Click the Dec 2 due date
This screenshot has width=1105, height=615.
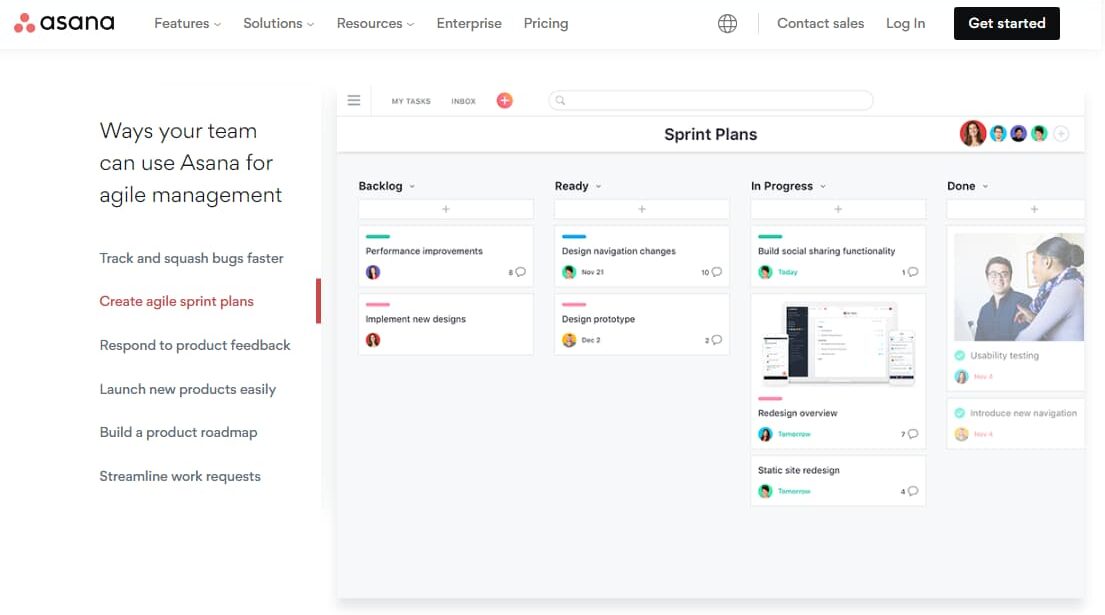click(x=591, y=340)
